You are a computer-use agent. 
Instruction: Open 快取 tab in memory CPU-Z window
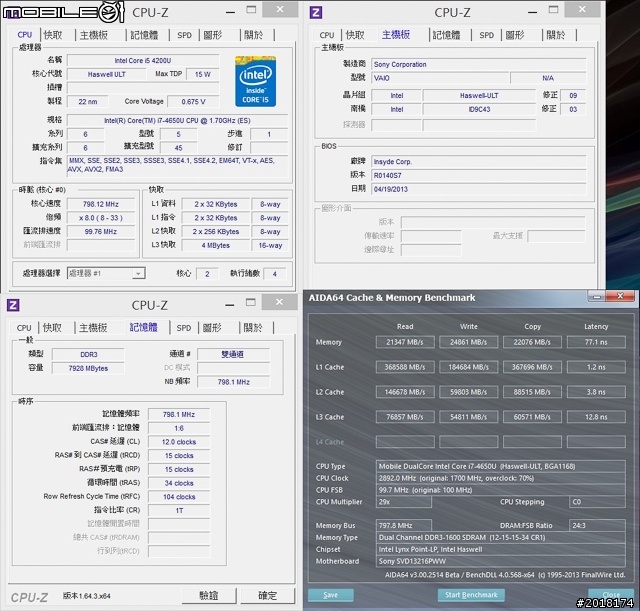point(52,328)
